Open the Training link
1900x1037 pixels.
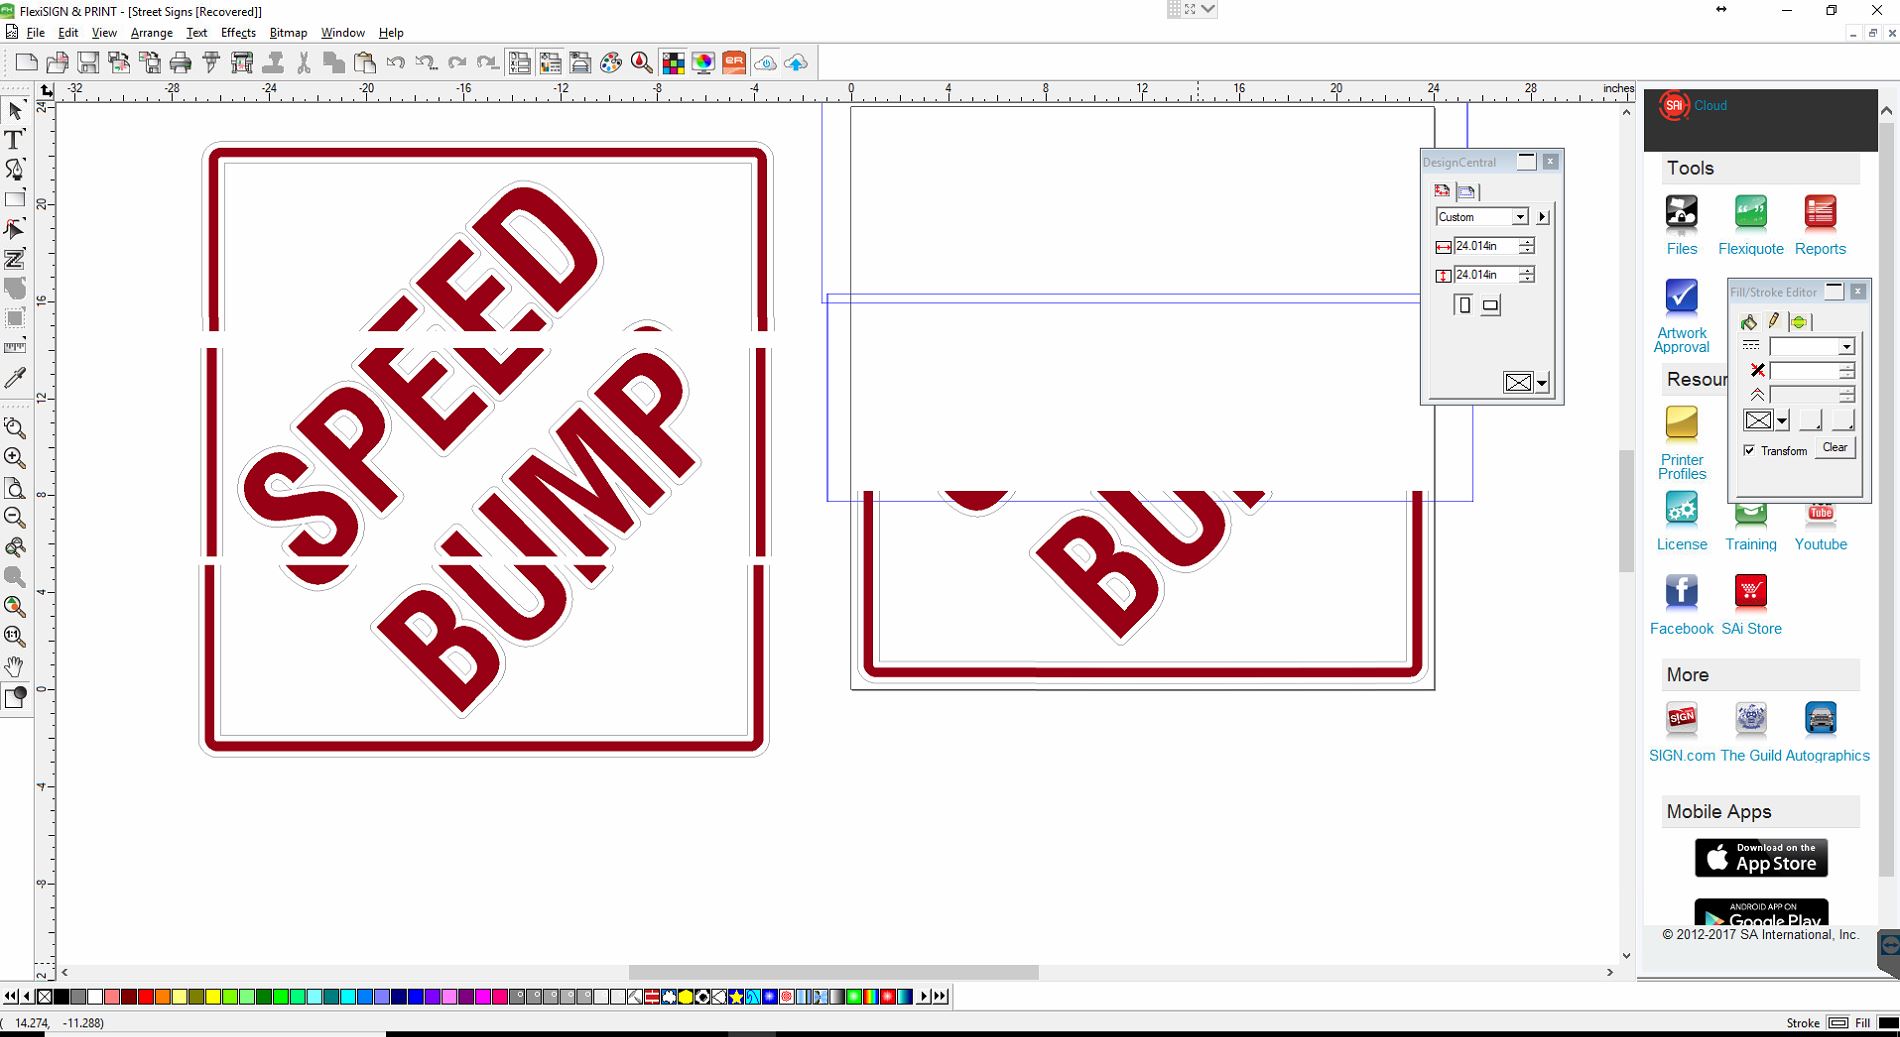pyautogui.click(x=1751, y=544)
